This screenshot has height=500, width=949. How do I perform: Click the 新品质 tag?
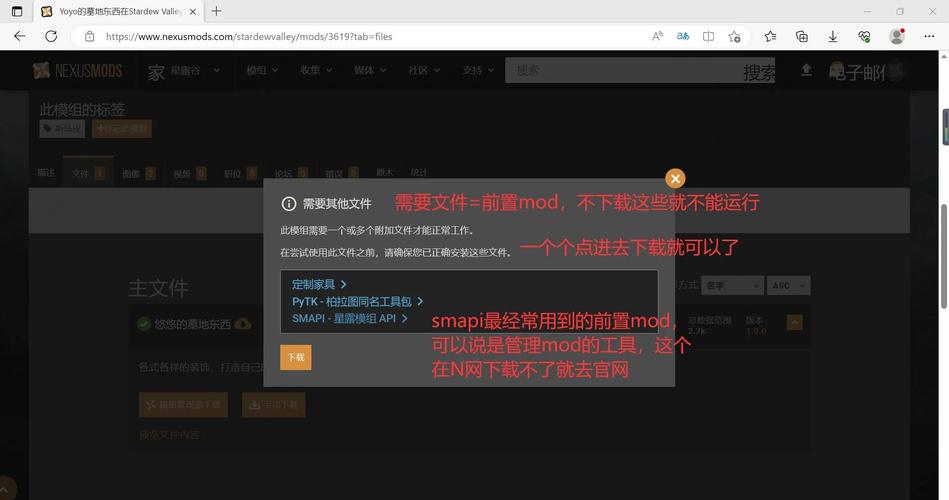[x=62, y=128]
